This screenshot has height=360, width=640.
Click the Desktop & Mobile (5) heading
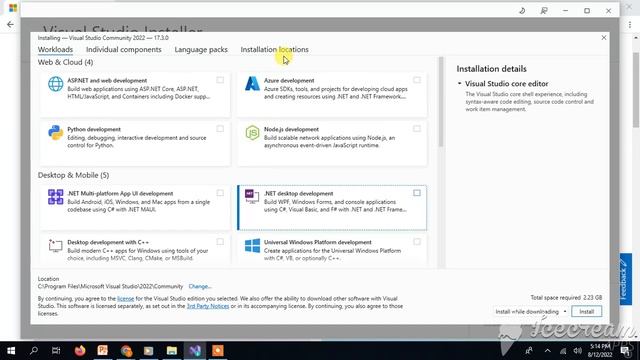[73, 175]
